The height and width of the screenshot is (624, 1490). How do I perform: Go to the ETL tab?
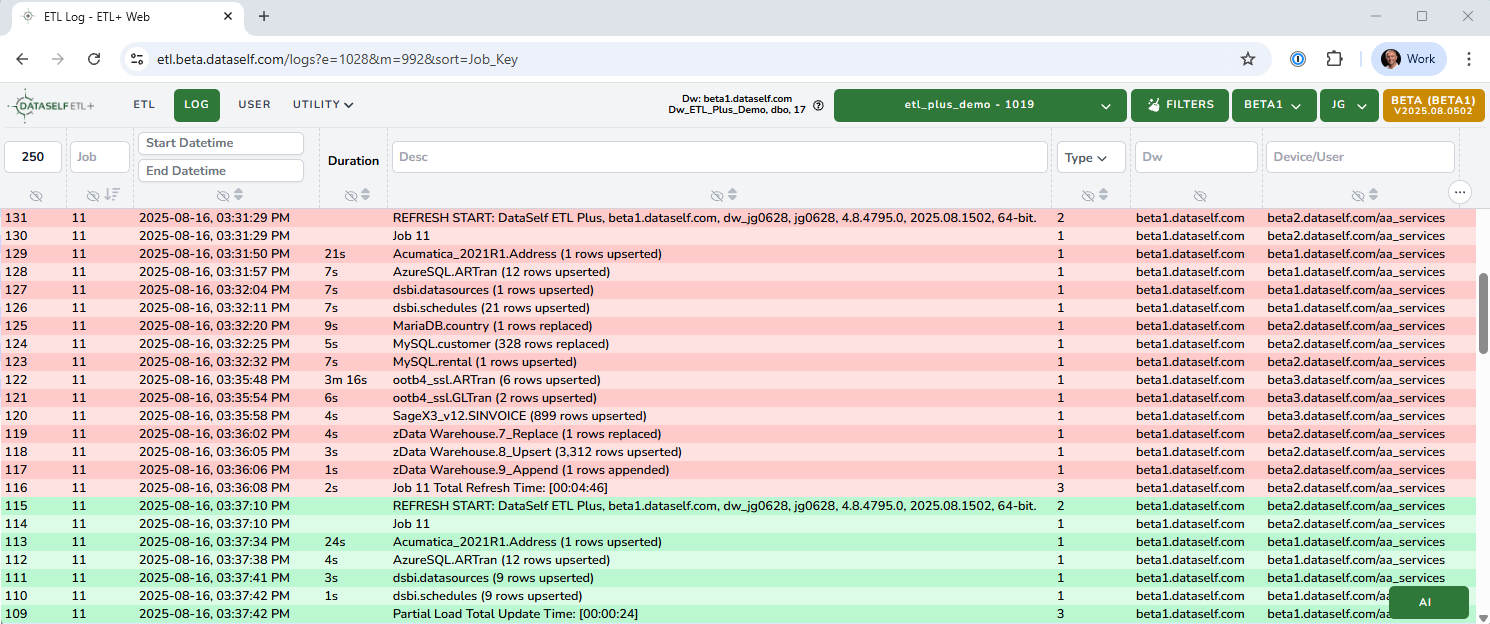coord(145,104)
